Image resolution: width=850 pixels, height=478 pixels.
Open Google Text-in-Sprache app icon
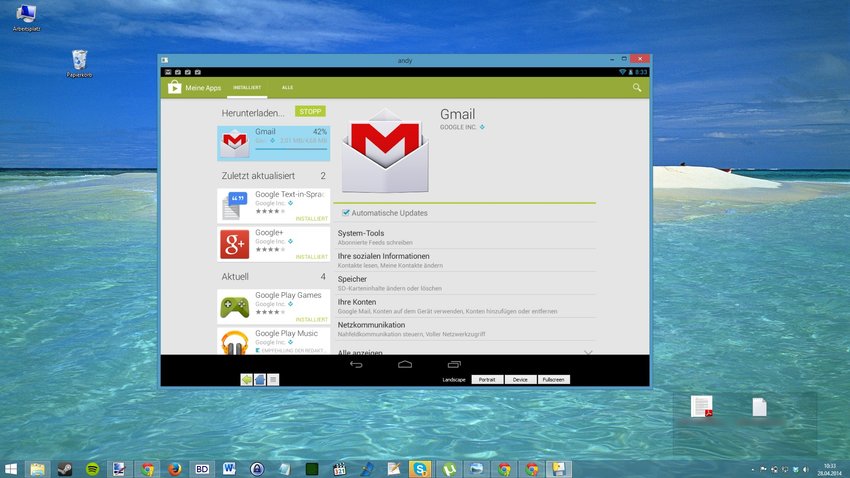pos(235,206)
